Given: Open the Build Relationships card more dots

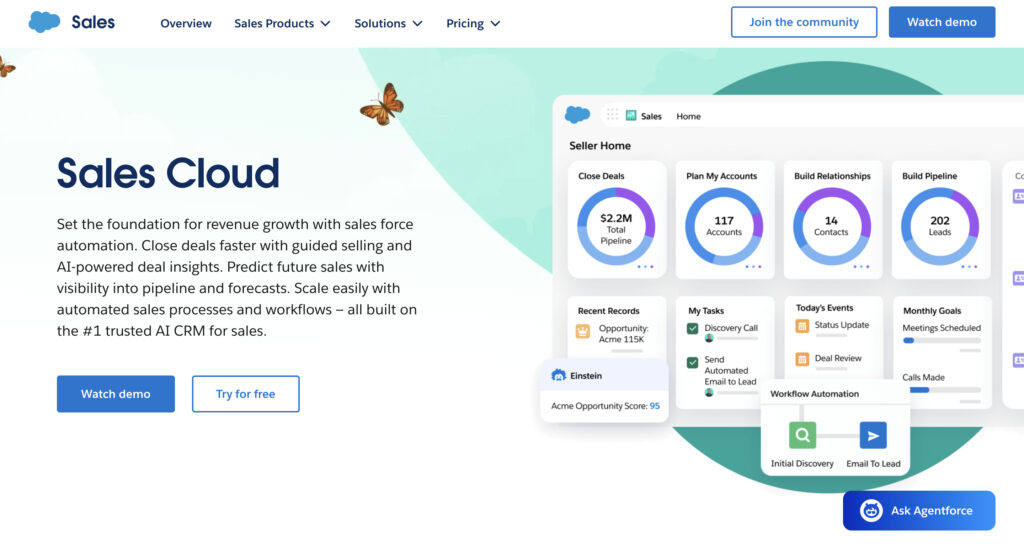Looking at the screenshot, I should pos(861,266).
